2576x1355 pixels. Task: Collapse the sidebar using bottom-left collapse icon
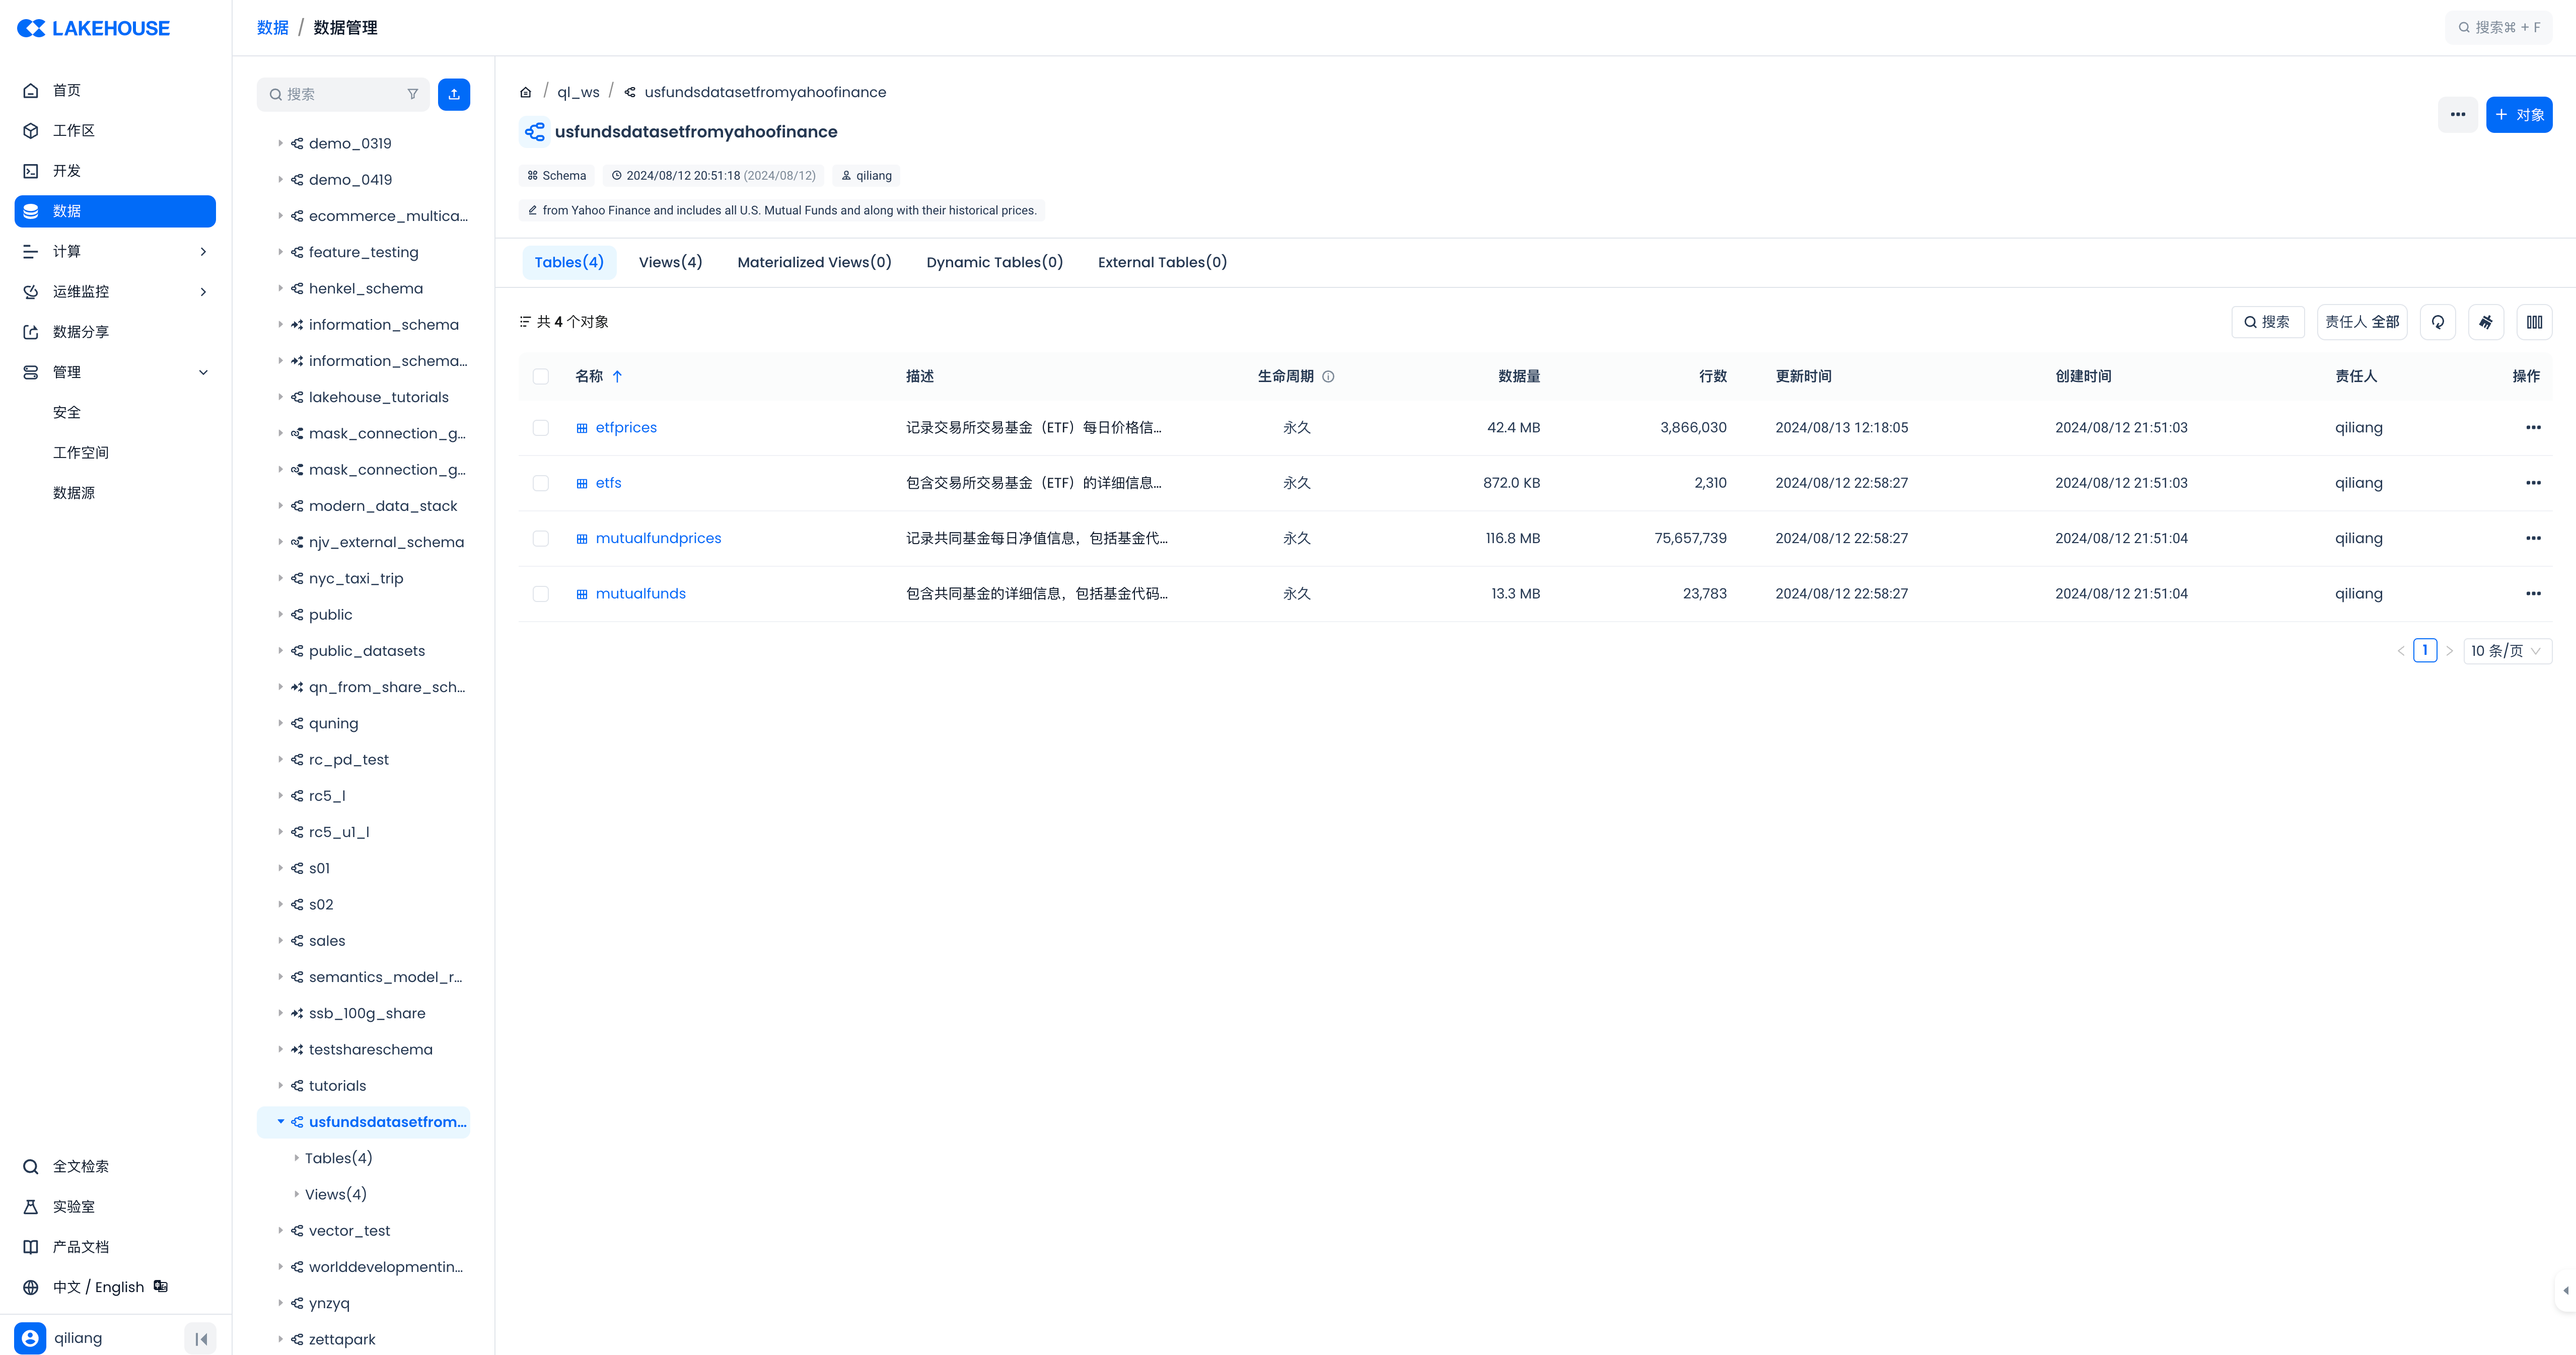pyautogui.click(x=201, y=1338)
